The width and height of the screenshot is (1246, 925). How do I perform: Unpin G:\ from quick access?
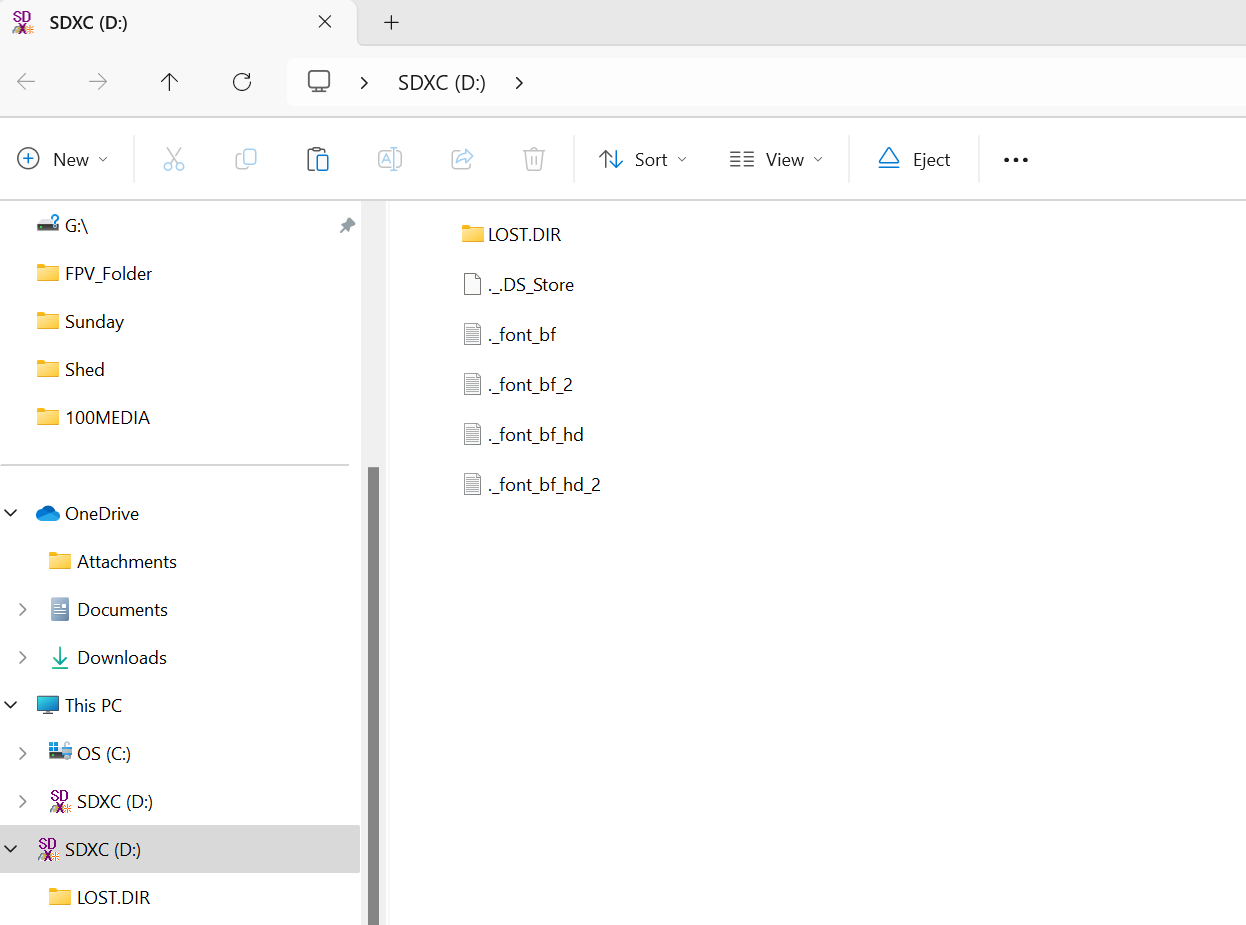coord(347,226)
